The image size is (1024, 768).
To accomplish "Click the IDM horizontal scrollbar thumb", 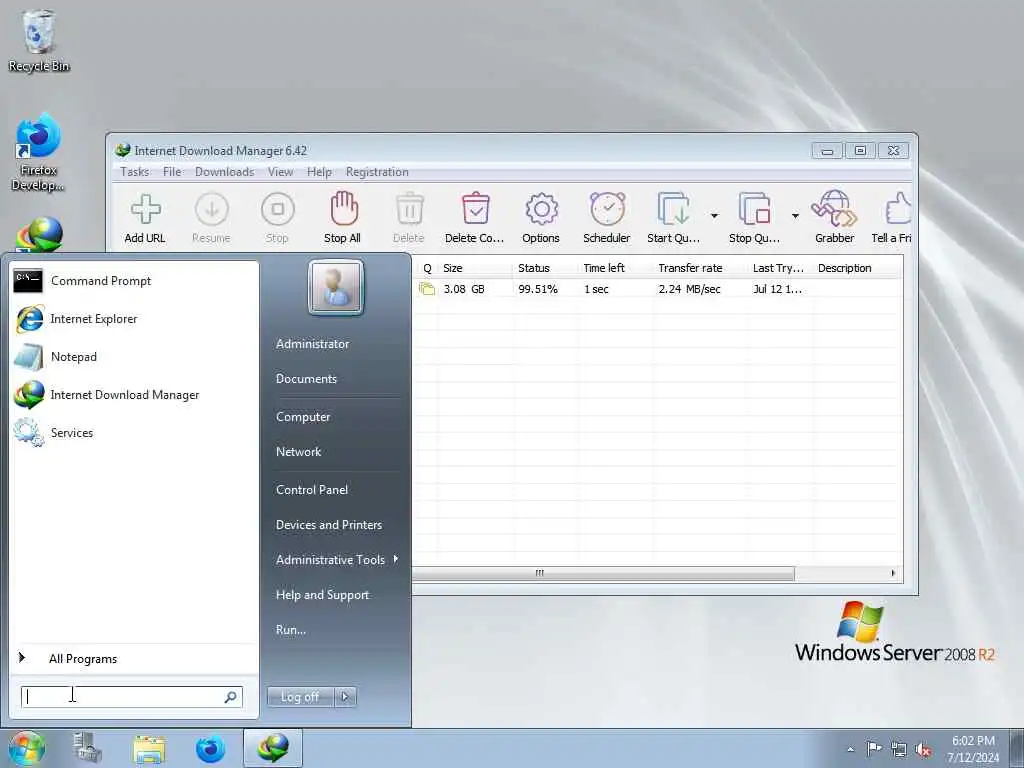I will pos(603,573).
